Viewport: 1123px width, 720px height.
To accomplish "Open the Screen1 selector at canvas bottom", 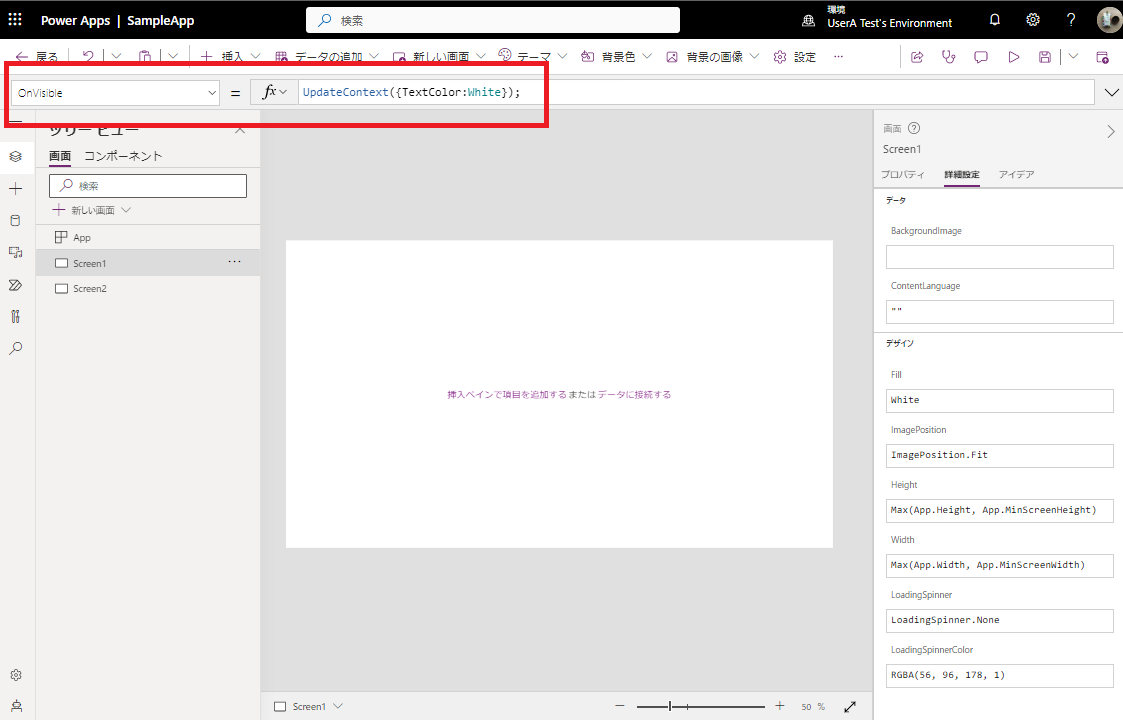I will coord(309,706).
